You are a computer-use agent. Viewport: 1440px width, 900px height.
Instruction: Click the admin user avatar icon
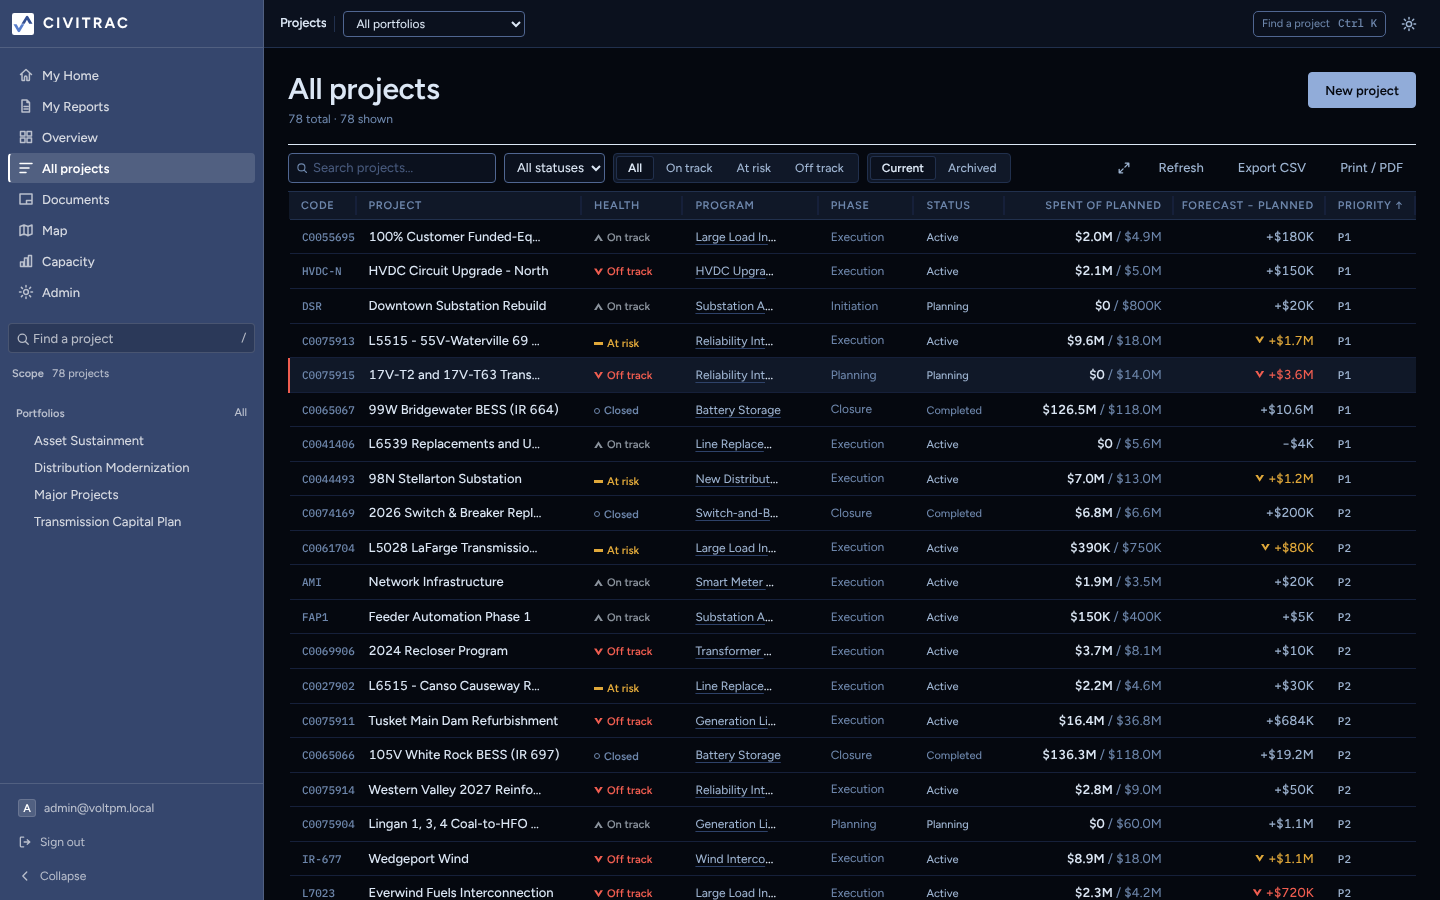[27, 808]
